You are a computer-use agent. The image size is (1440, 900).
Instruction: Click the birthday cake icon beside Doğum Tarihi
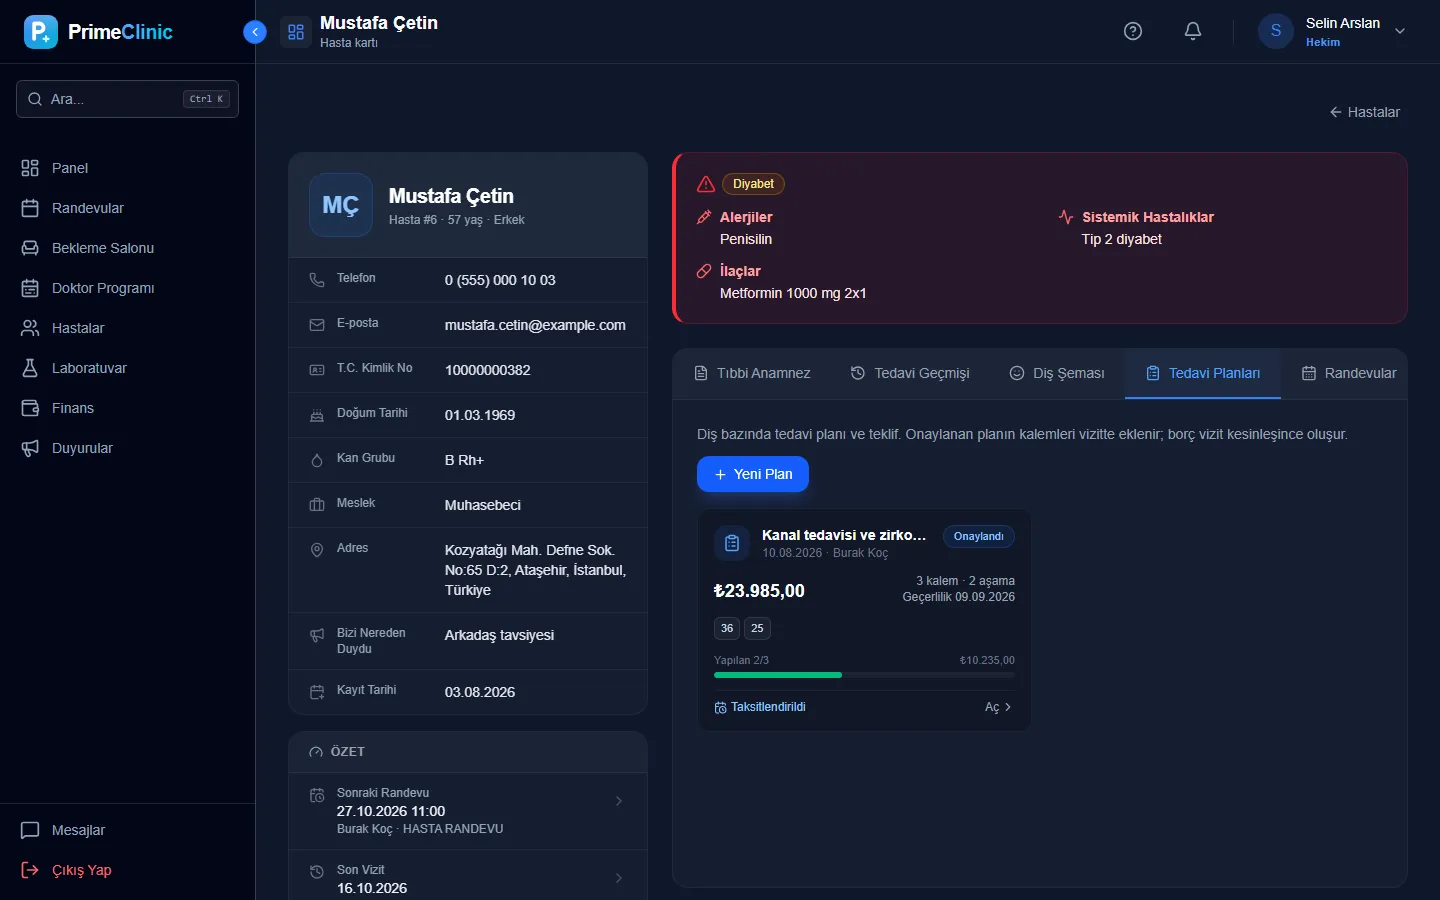tap(317, 415)
